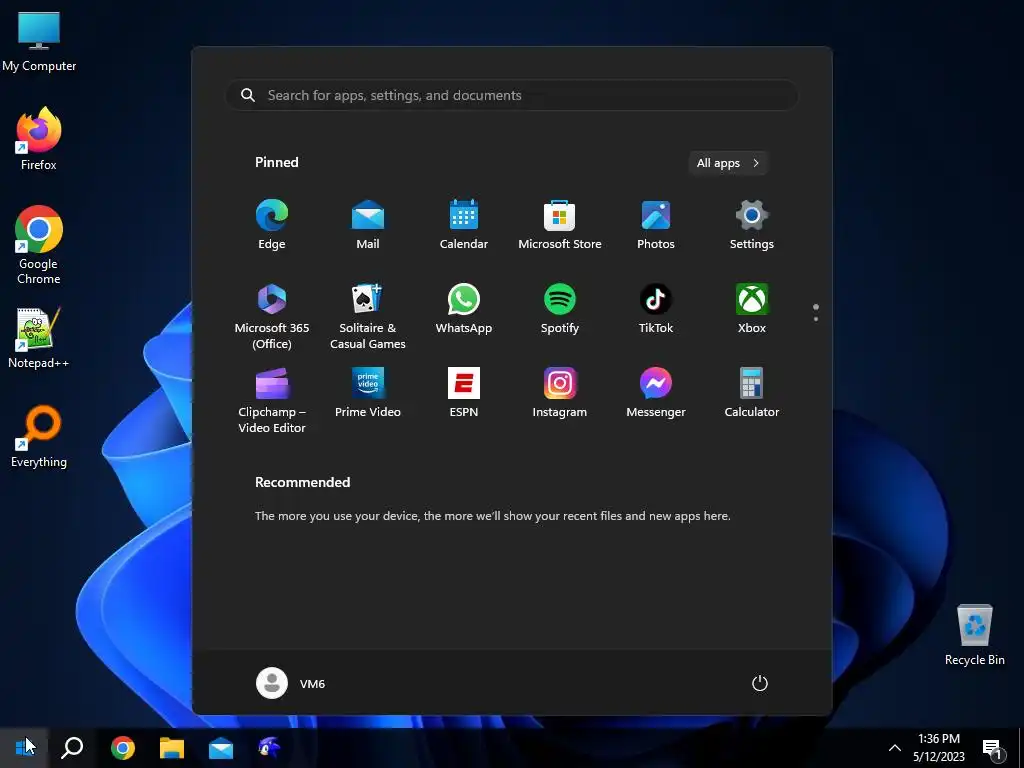Select Everything desktop shortcut
This screenshot has height=768, width=1024.
pyautogui.click(x=39, y=437)
